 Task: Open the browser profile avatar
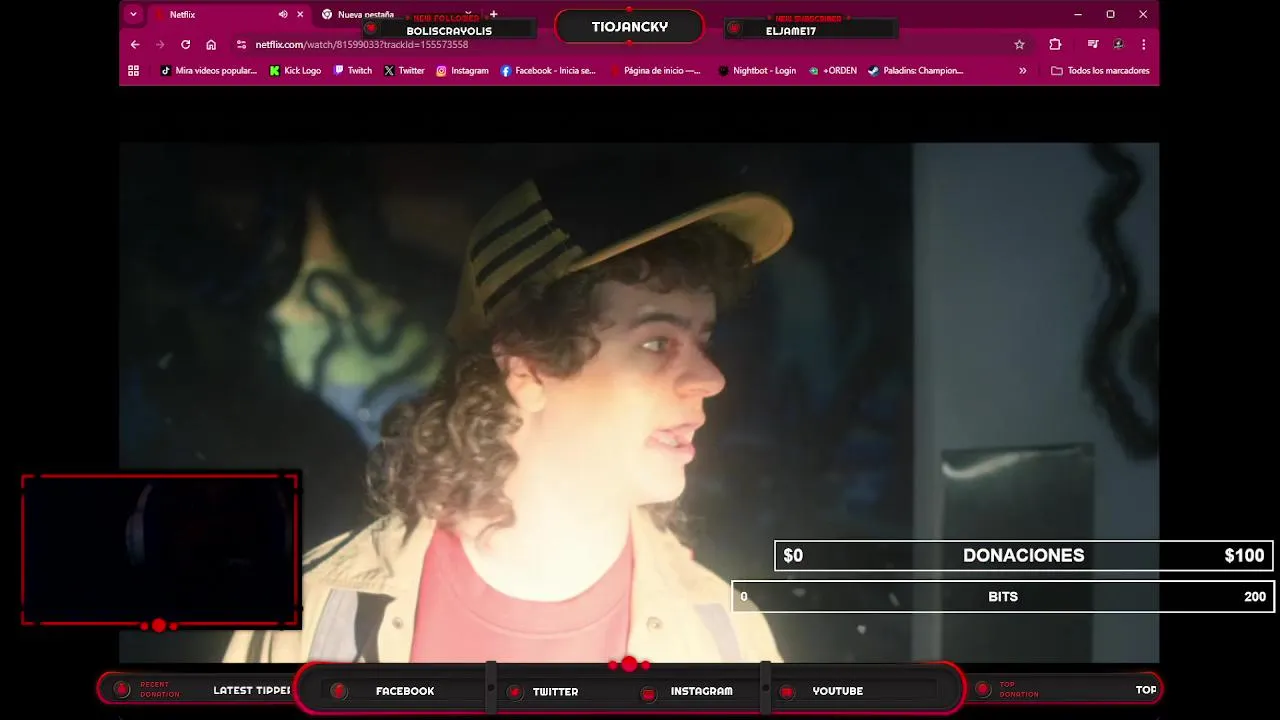click(1118, 45)
